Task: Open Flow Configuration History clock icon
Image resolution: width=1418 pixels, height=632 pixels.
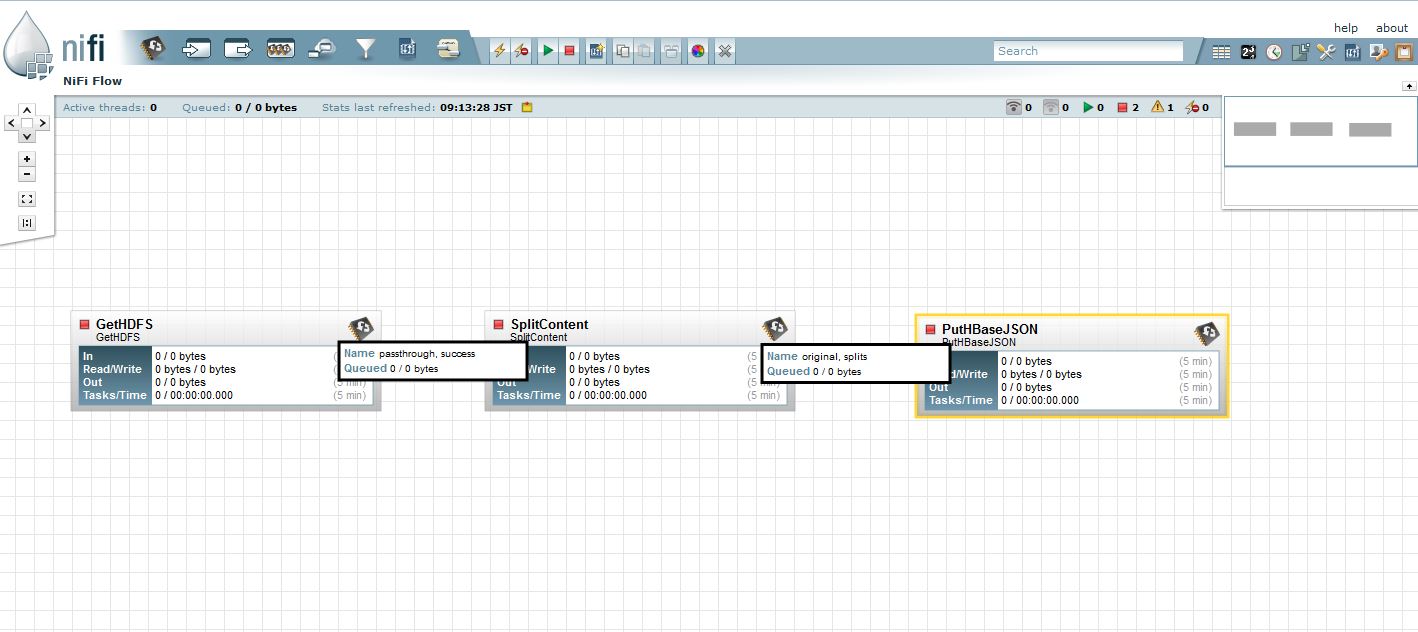Action: pos(1274,50)
